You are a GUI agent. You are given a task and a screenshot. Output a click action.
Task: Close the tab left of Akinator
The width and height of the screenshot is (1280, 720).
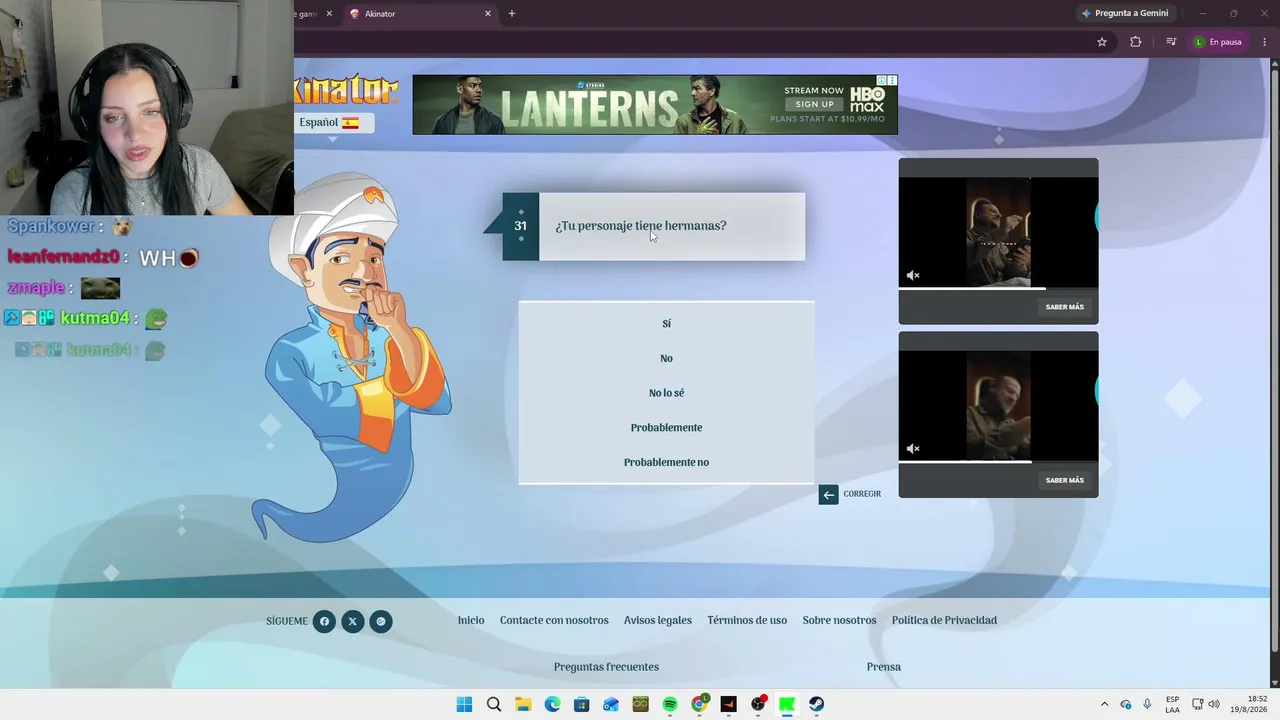(x=329, y=14)
